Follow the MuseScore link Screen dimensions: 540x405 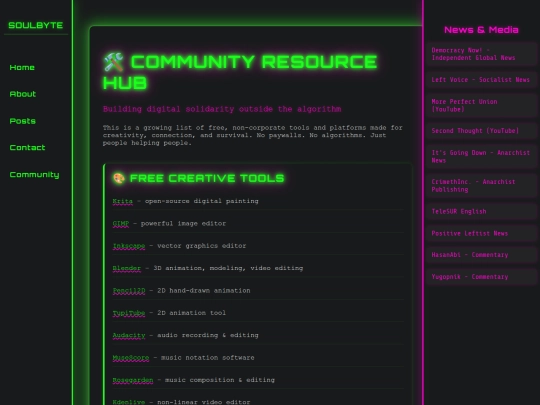(x=131, y=358)
